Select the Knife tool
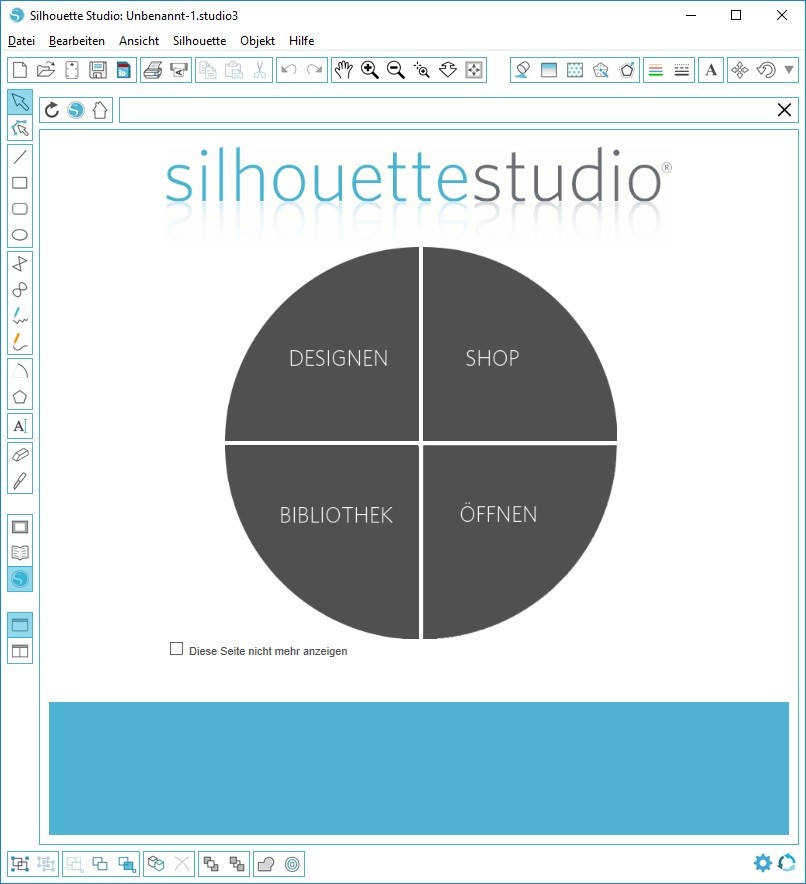 20,481
